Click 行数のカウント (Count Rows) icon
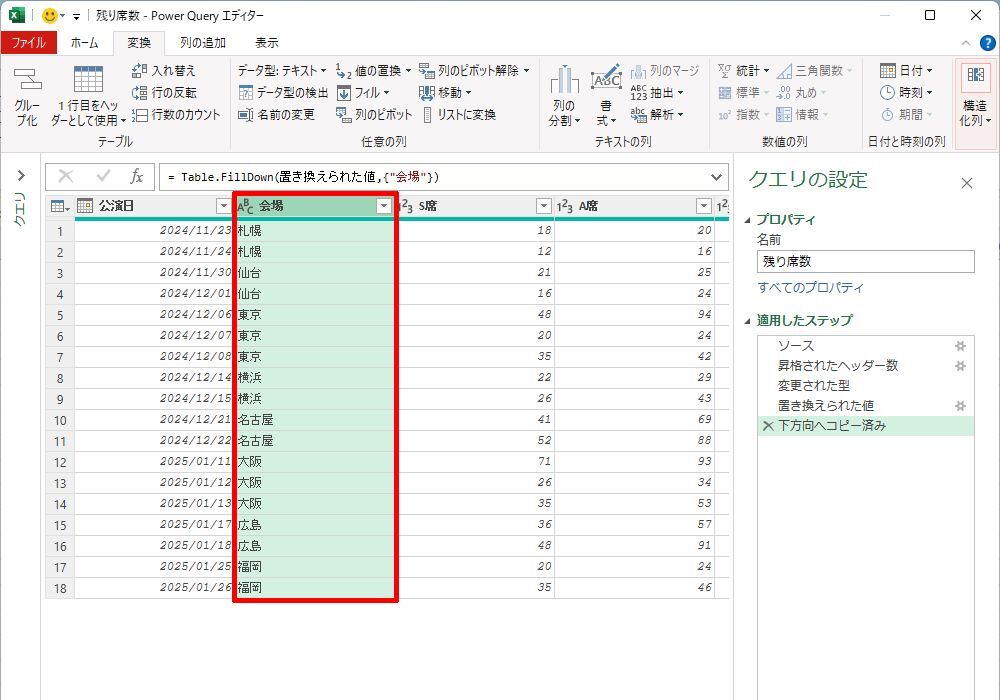The width and height of the screenshot is (1000, 700). [141, 115]
